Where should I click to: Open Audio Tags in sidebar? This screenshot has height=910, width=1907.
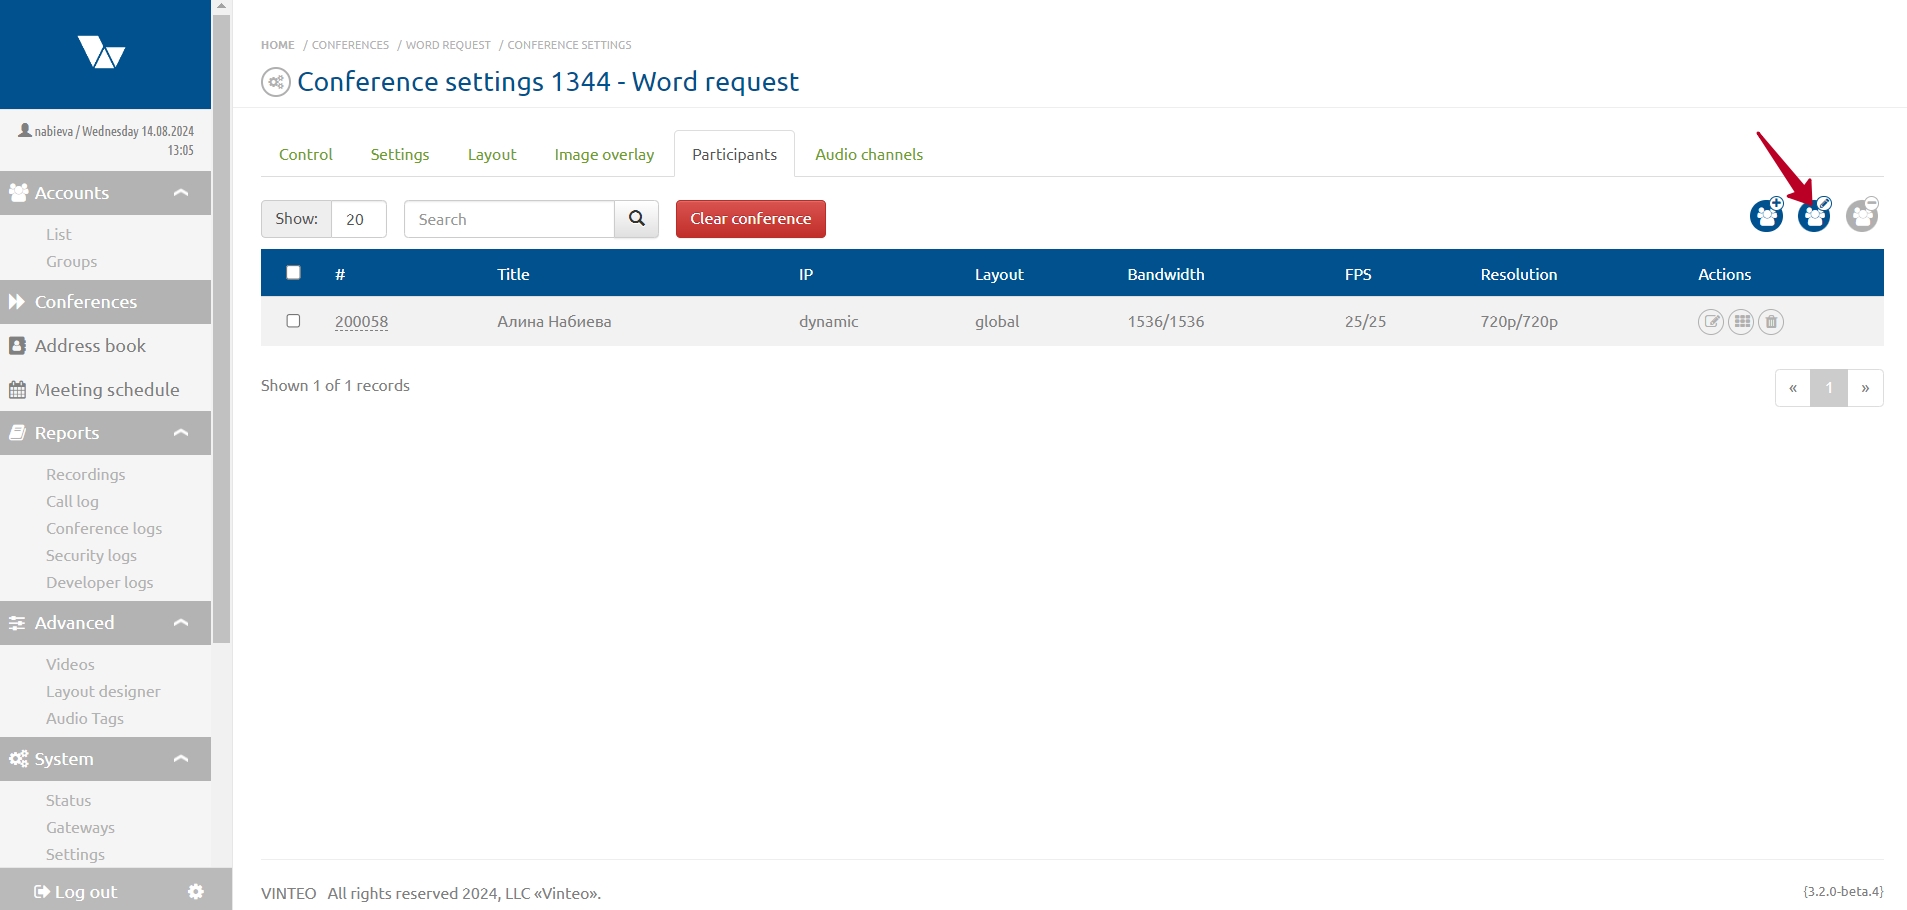click(x=85, y=718)
